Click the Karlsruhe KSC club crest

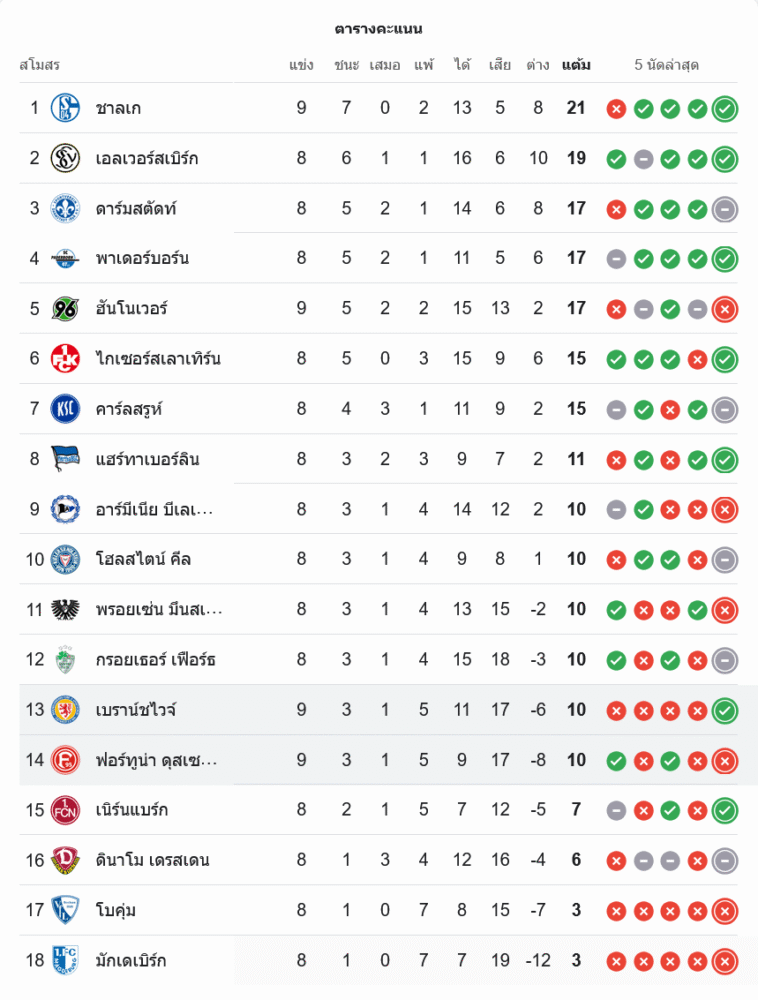65,409
